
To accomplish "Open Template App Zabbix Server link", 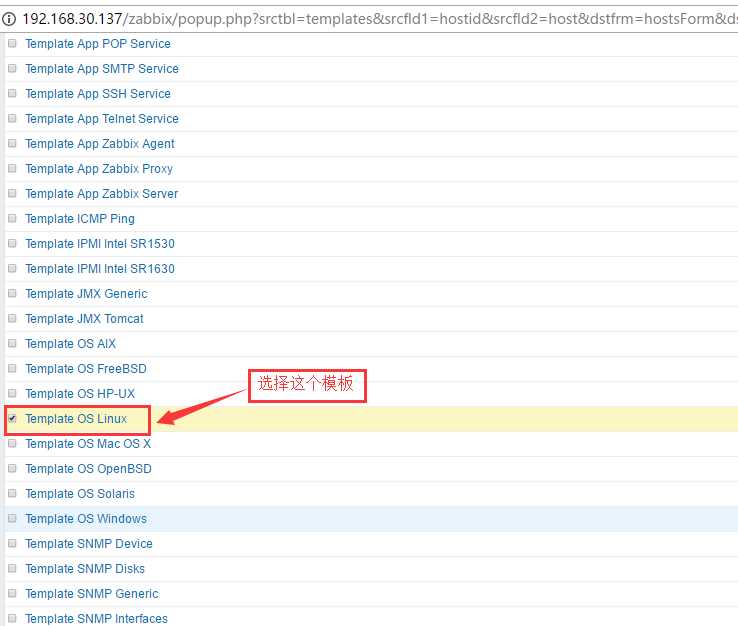I will pyautogui.click(x=102, y=193).
